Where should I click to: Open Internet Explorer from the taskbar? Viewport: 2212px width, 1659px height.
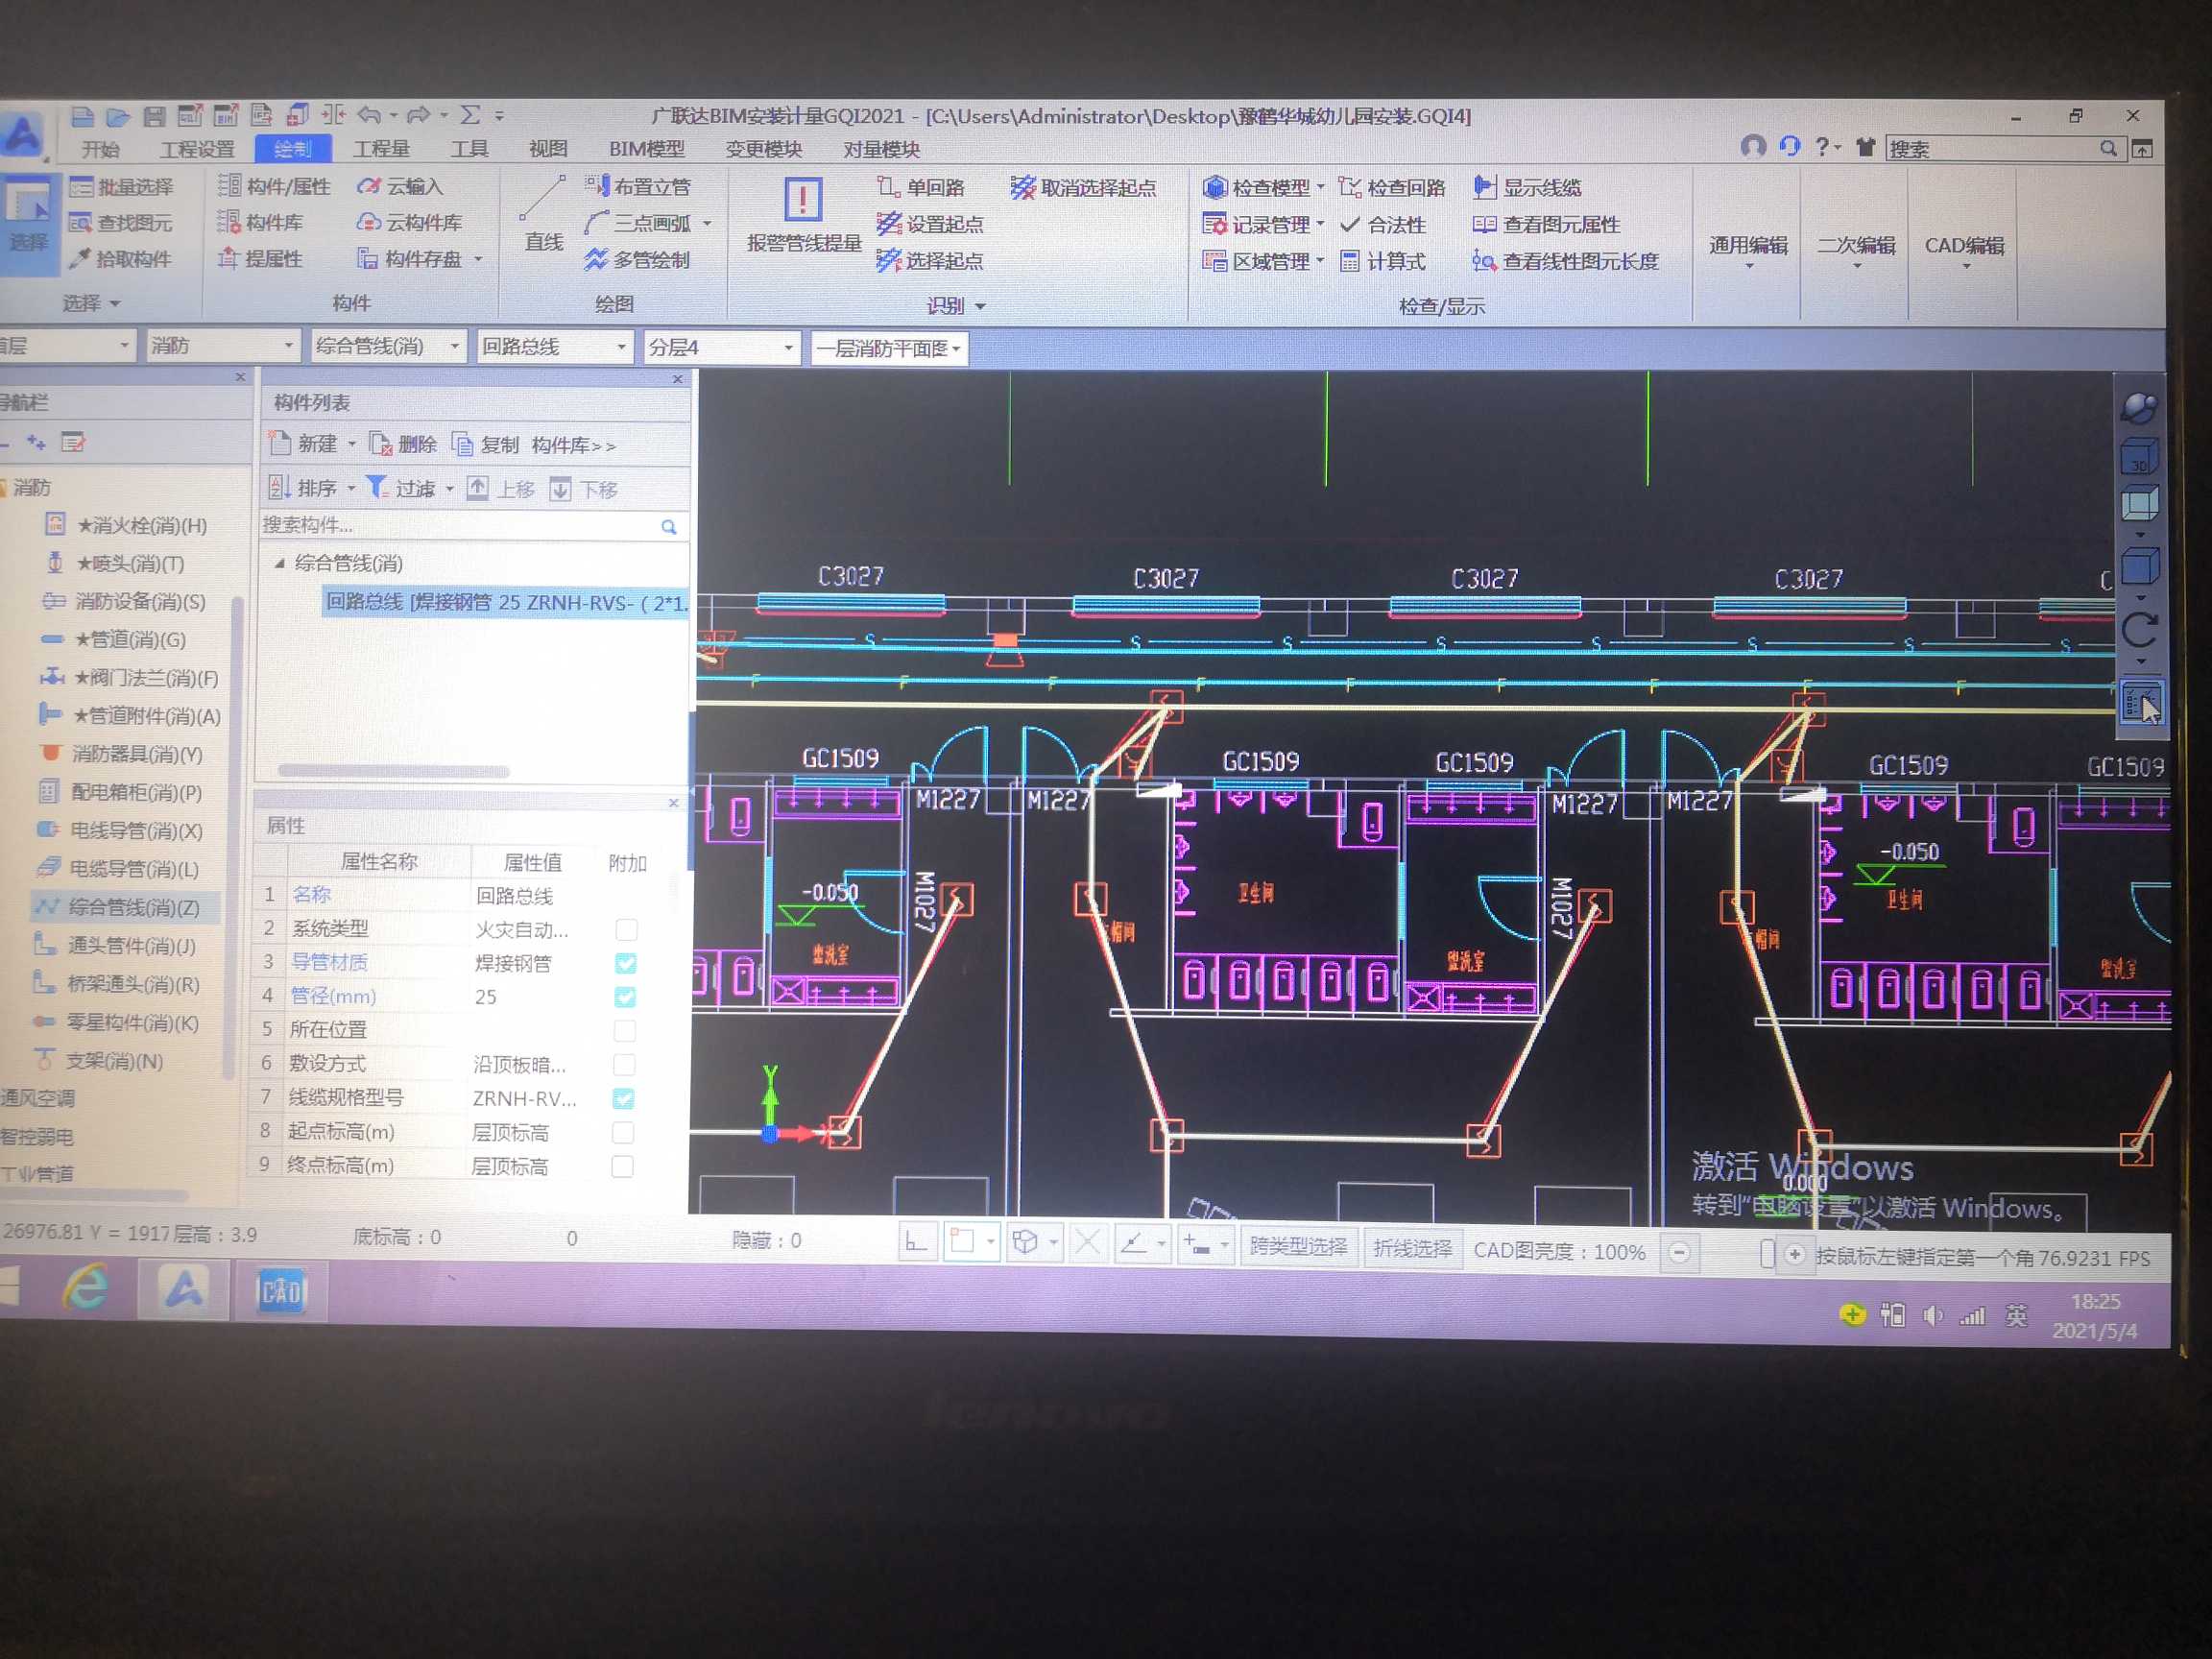(x=87, y=1288)
